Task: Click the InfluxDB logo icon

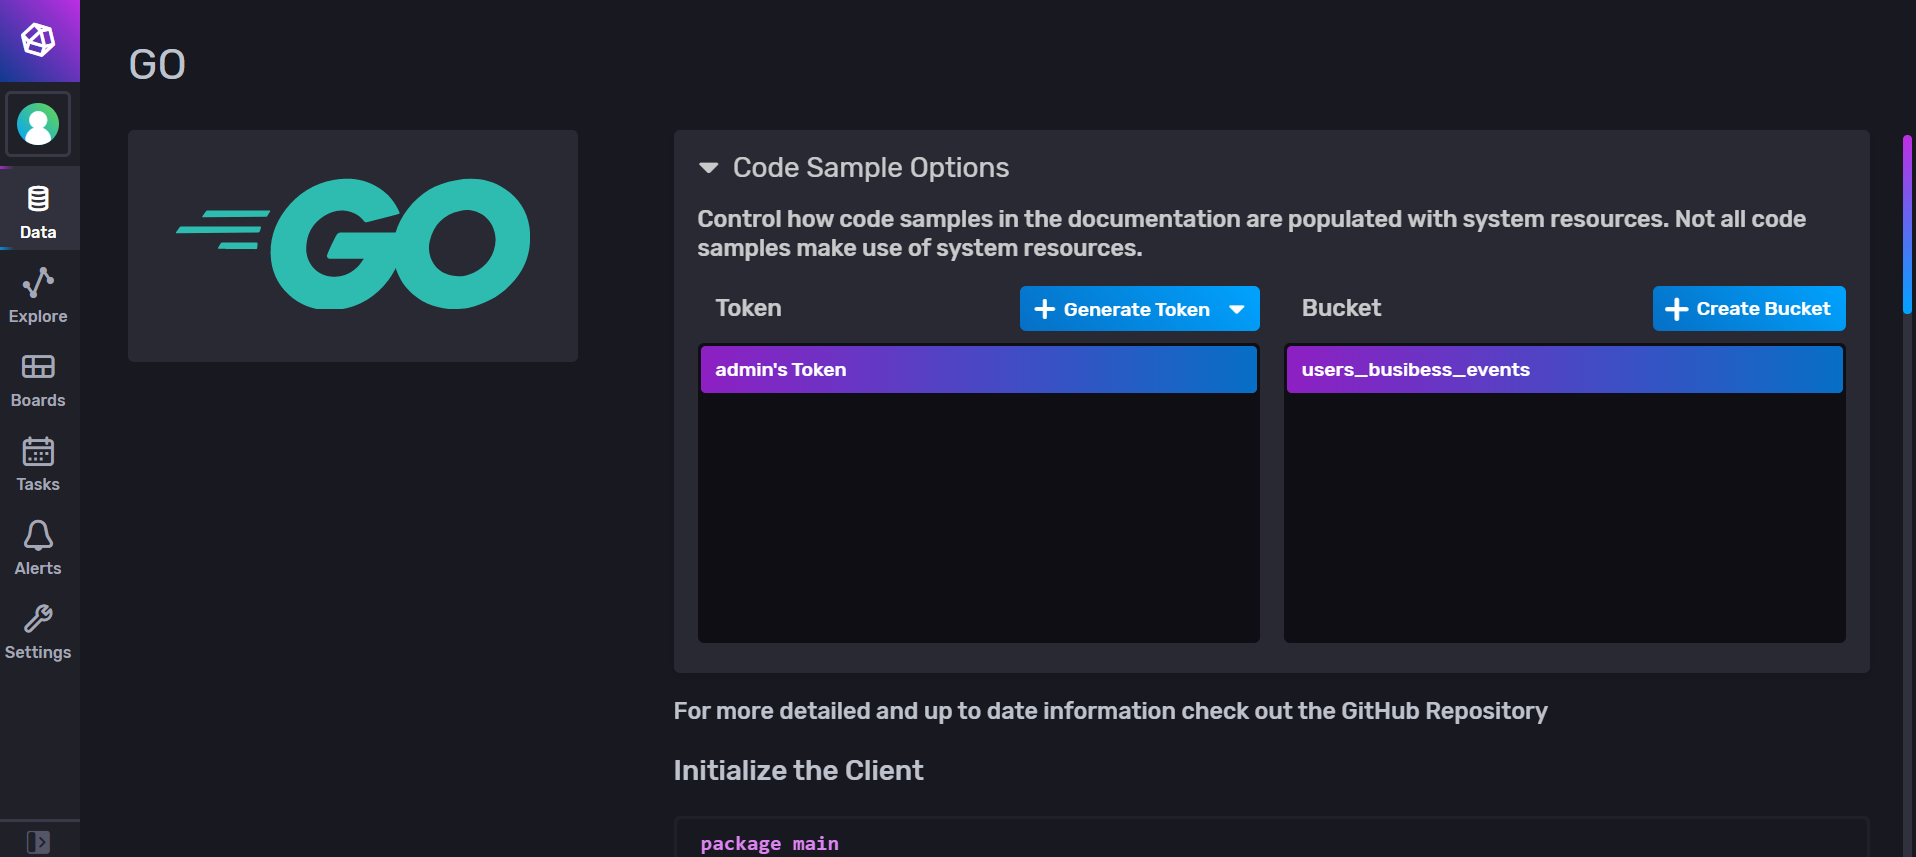Action: pos(38,40)
